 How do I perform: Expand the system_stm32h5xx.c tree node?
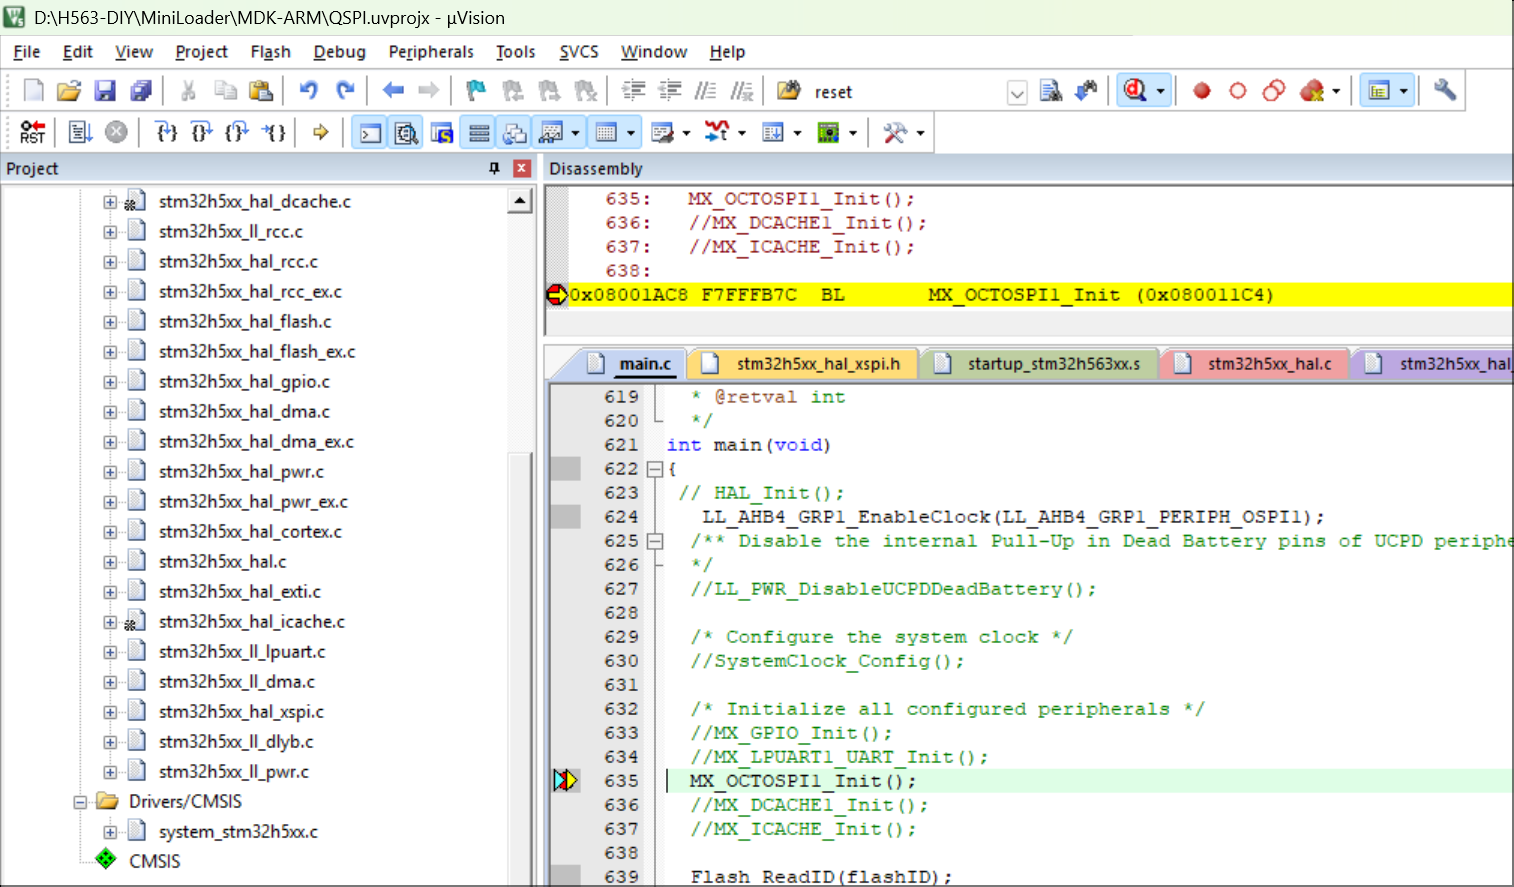point(110,832)
